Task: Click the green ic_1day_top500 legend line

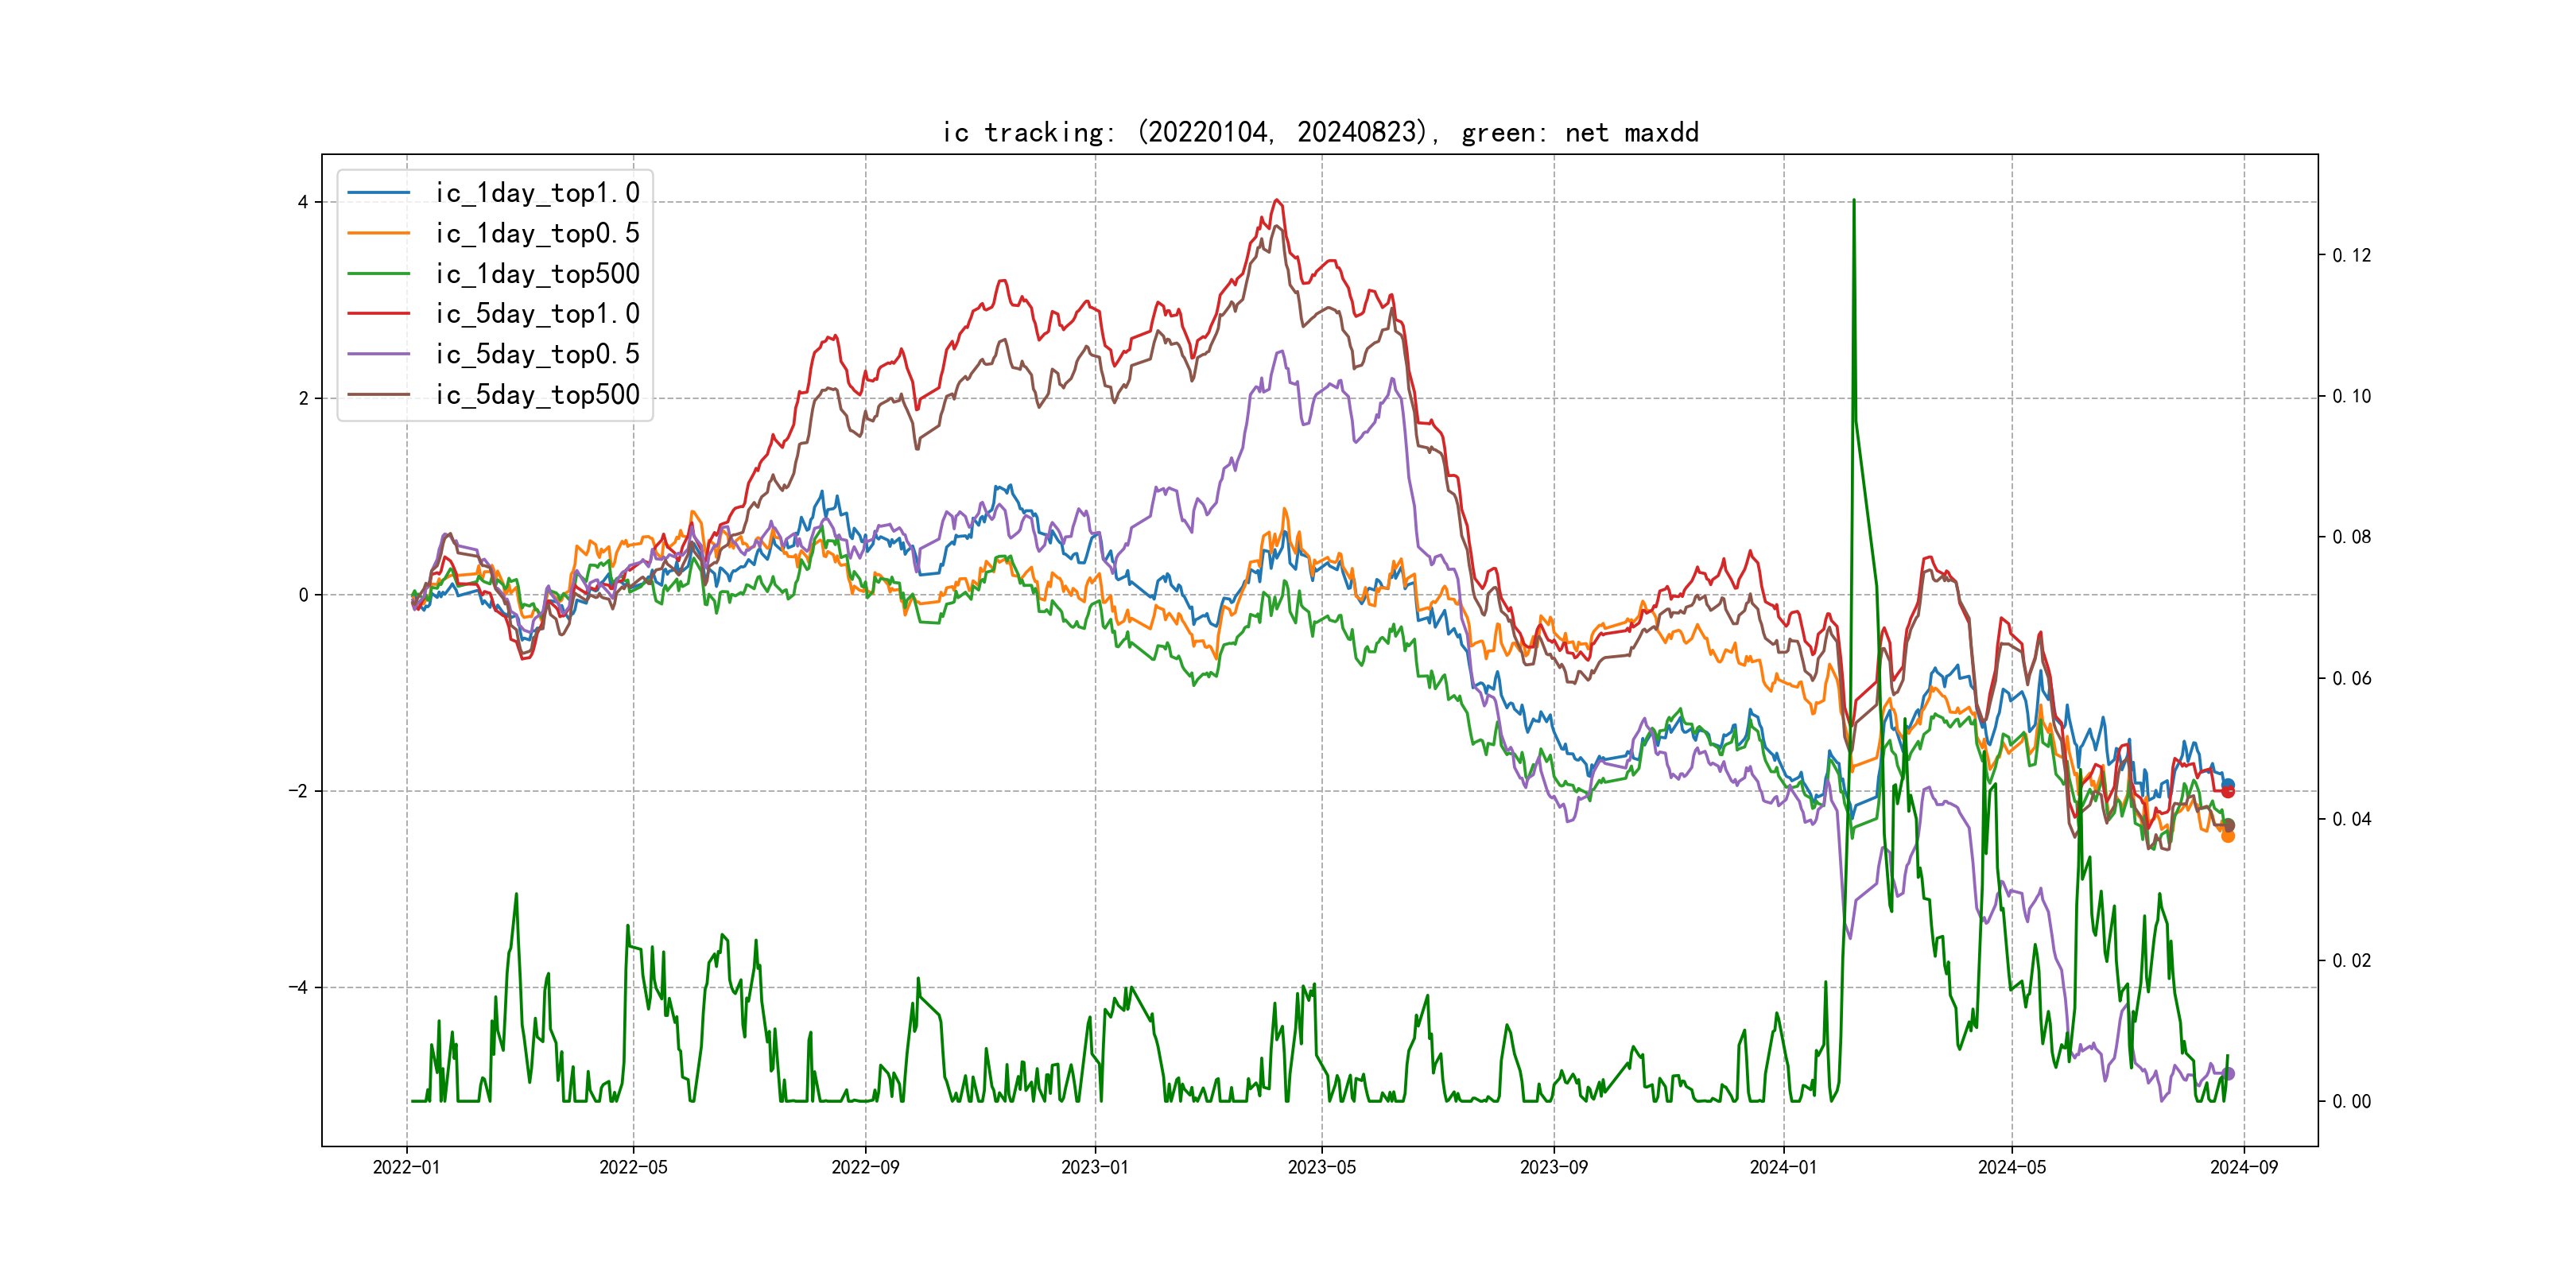Action: 379,273
